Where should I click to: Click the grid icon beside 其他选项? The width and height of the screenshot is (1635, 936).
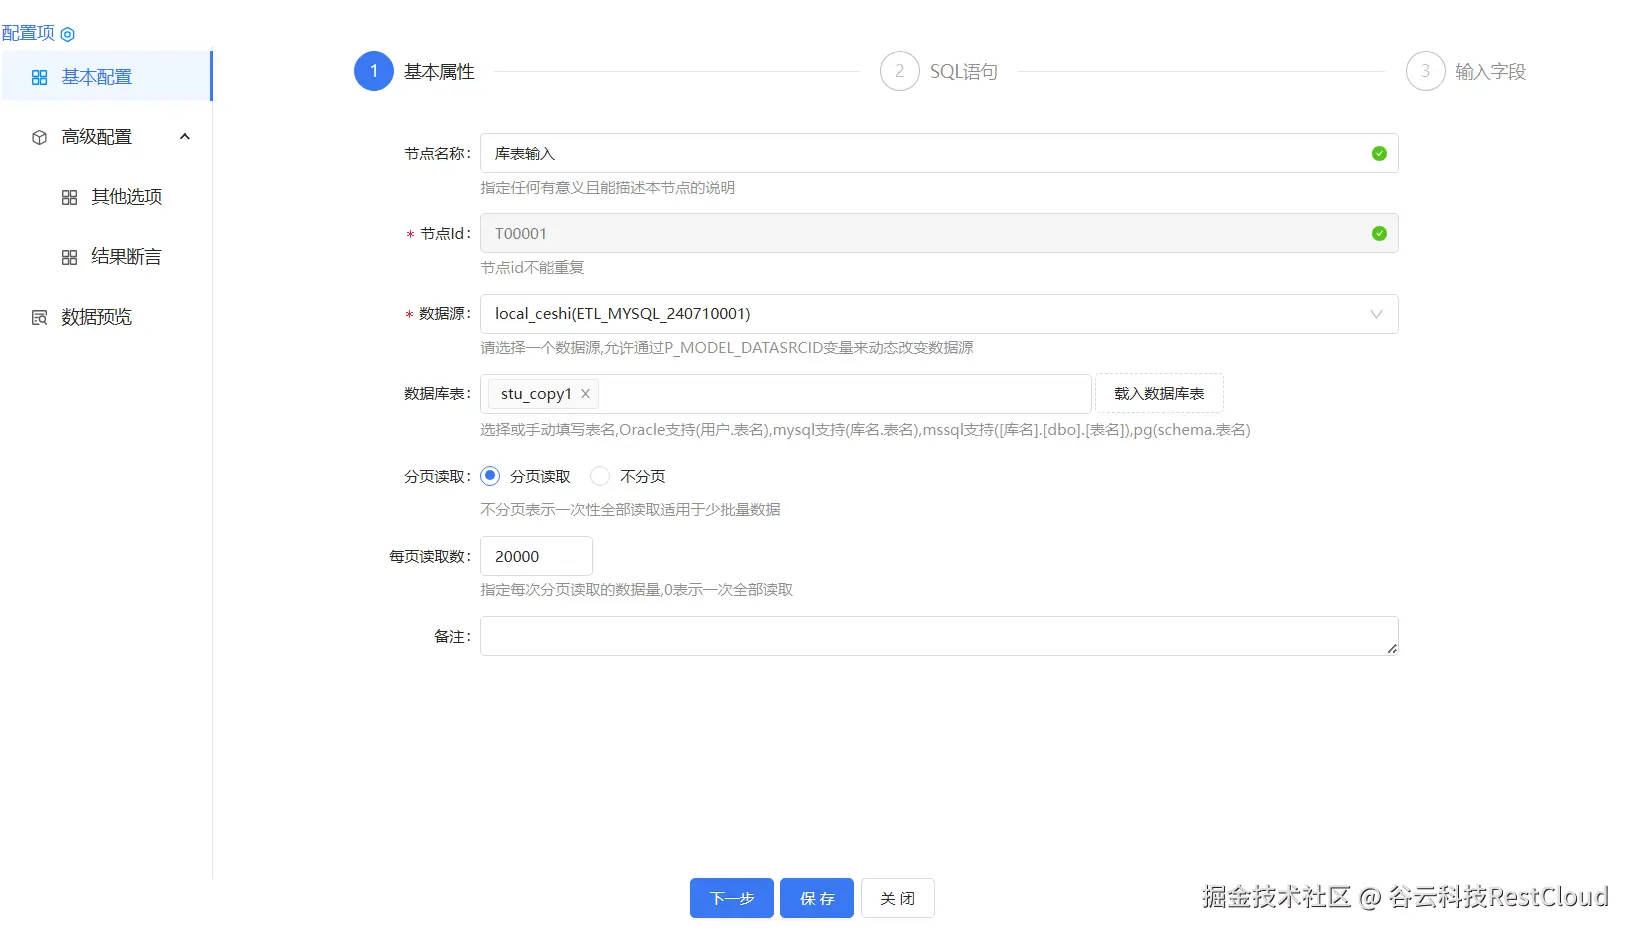pyautogui.click(x=70, y=196)
